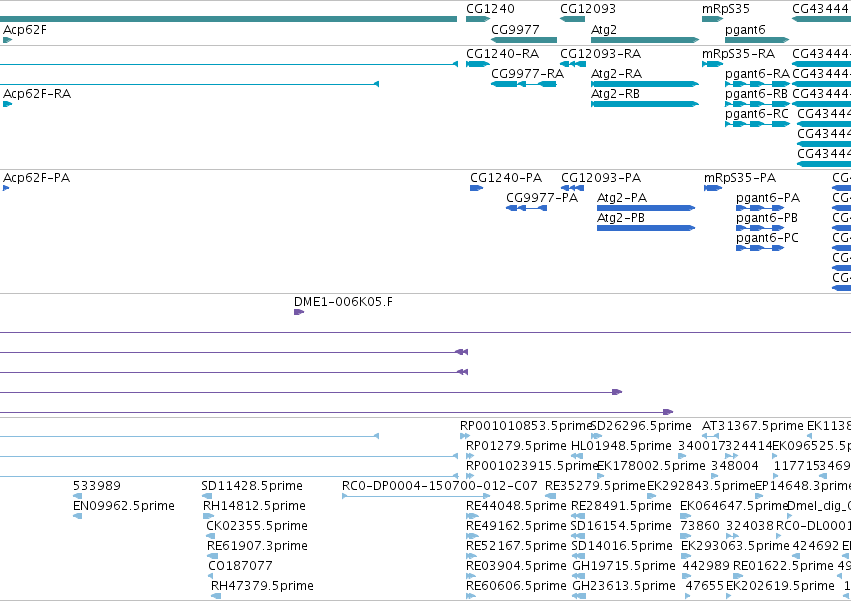Select the CG12093-PA protein label

click(x=601, y=178)
